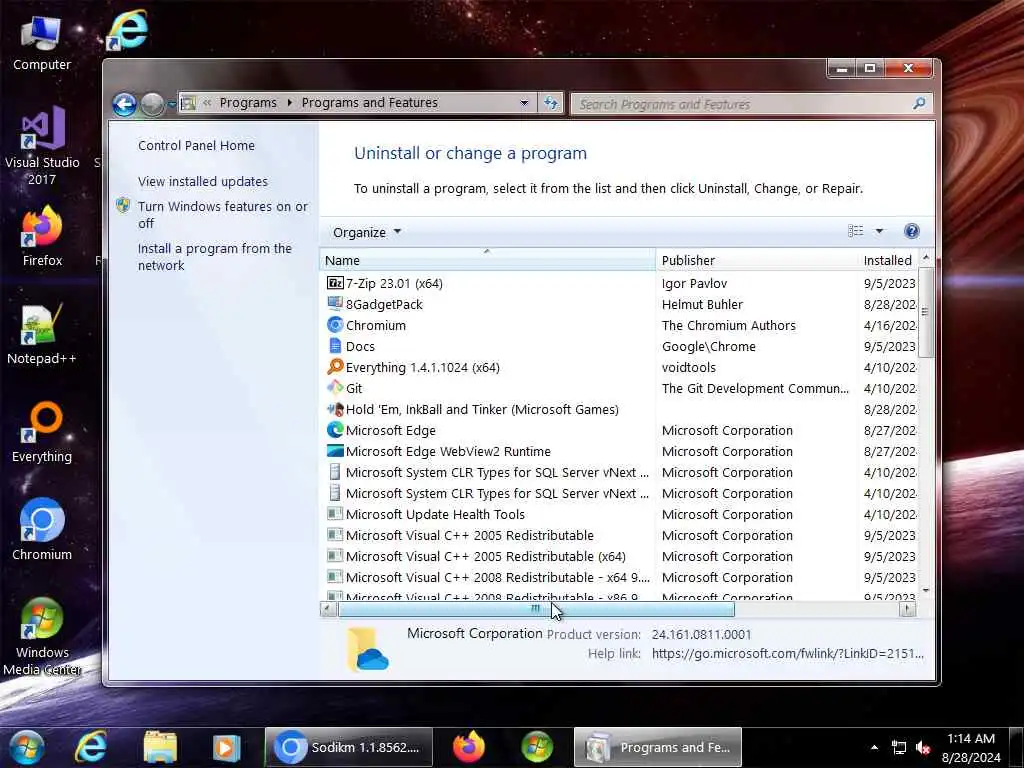Focus the Search Programs and Features box
This screenshot has width=1024, height=768.
click(750, 104)
